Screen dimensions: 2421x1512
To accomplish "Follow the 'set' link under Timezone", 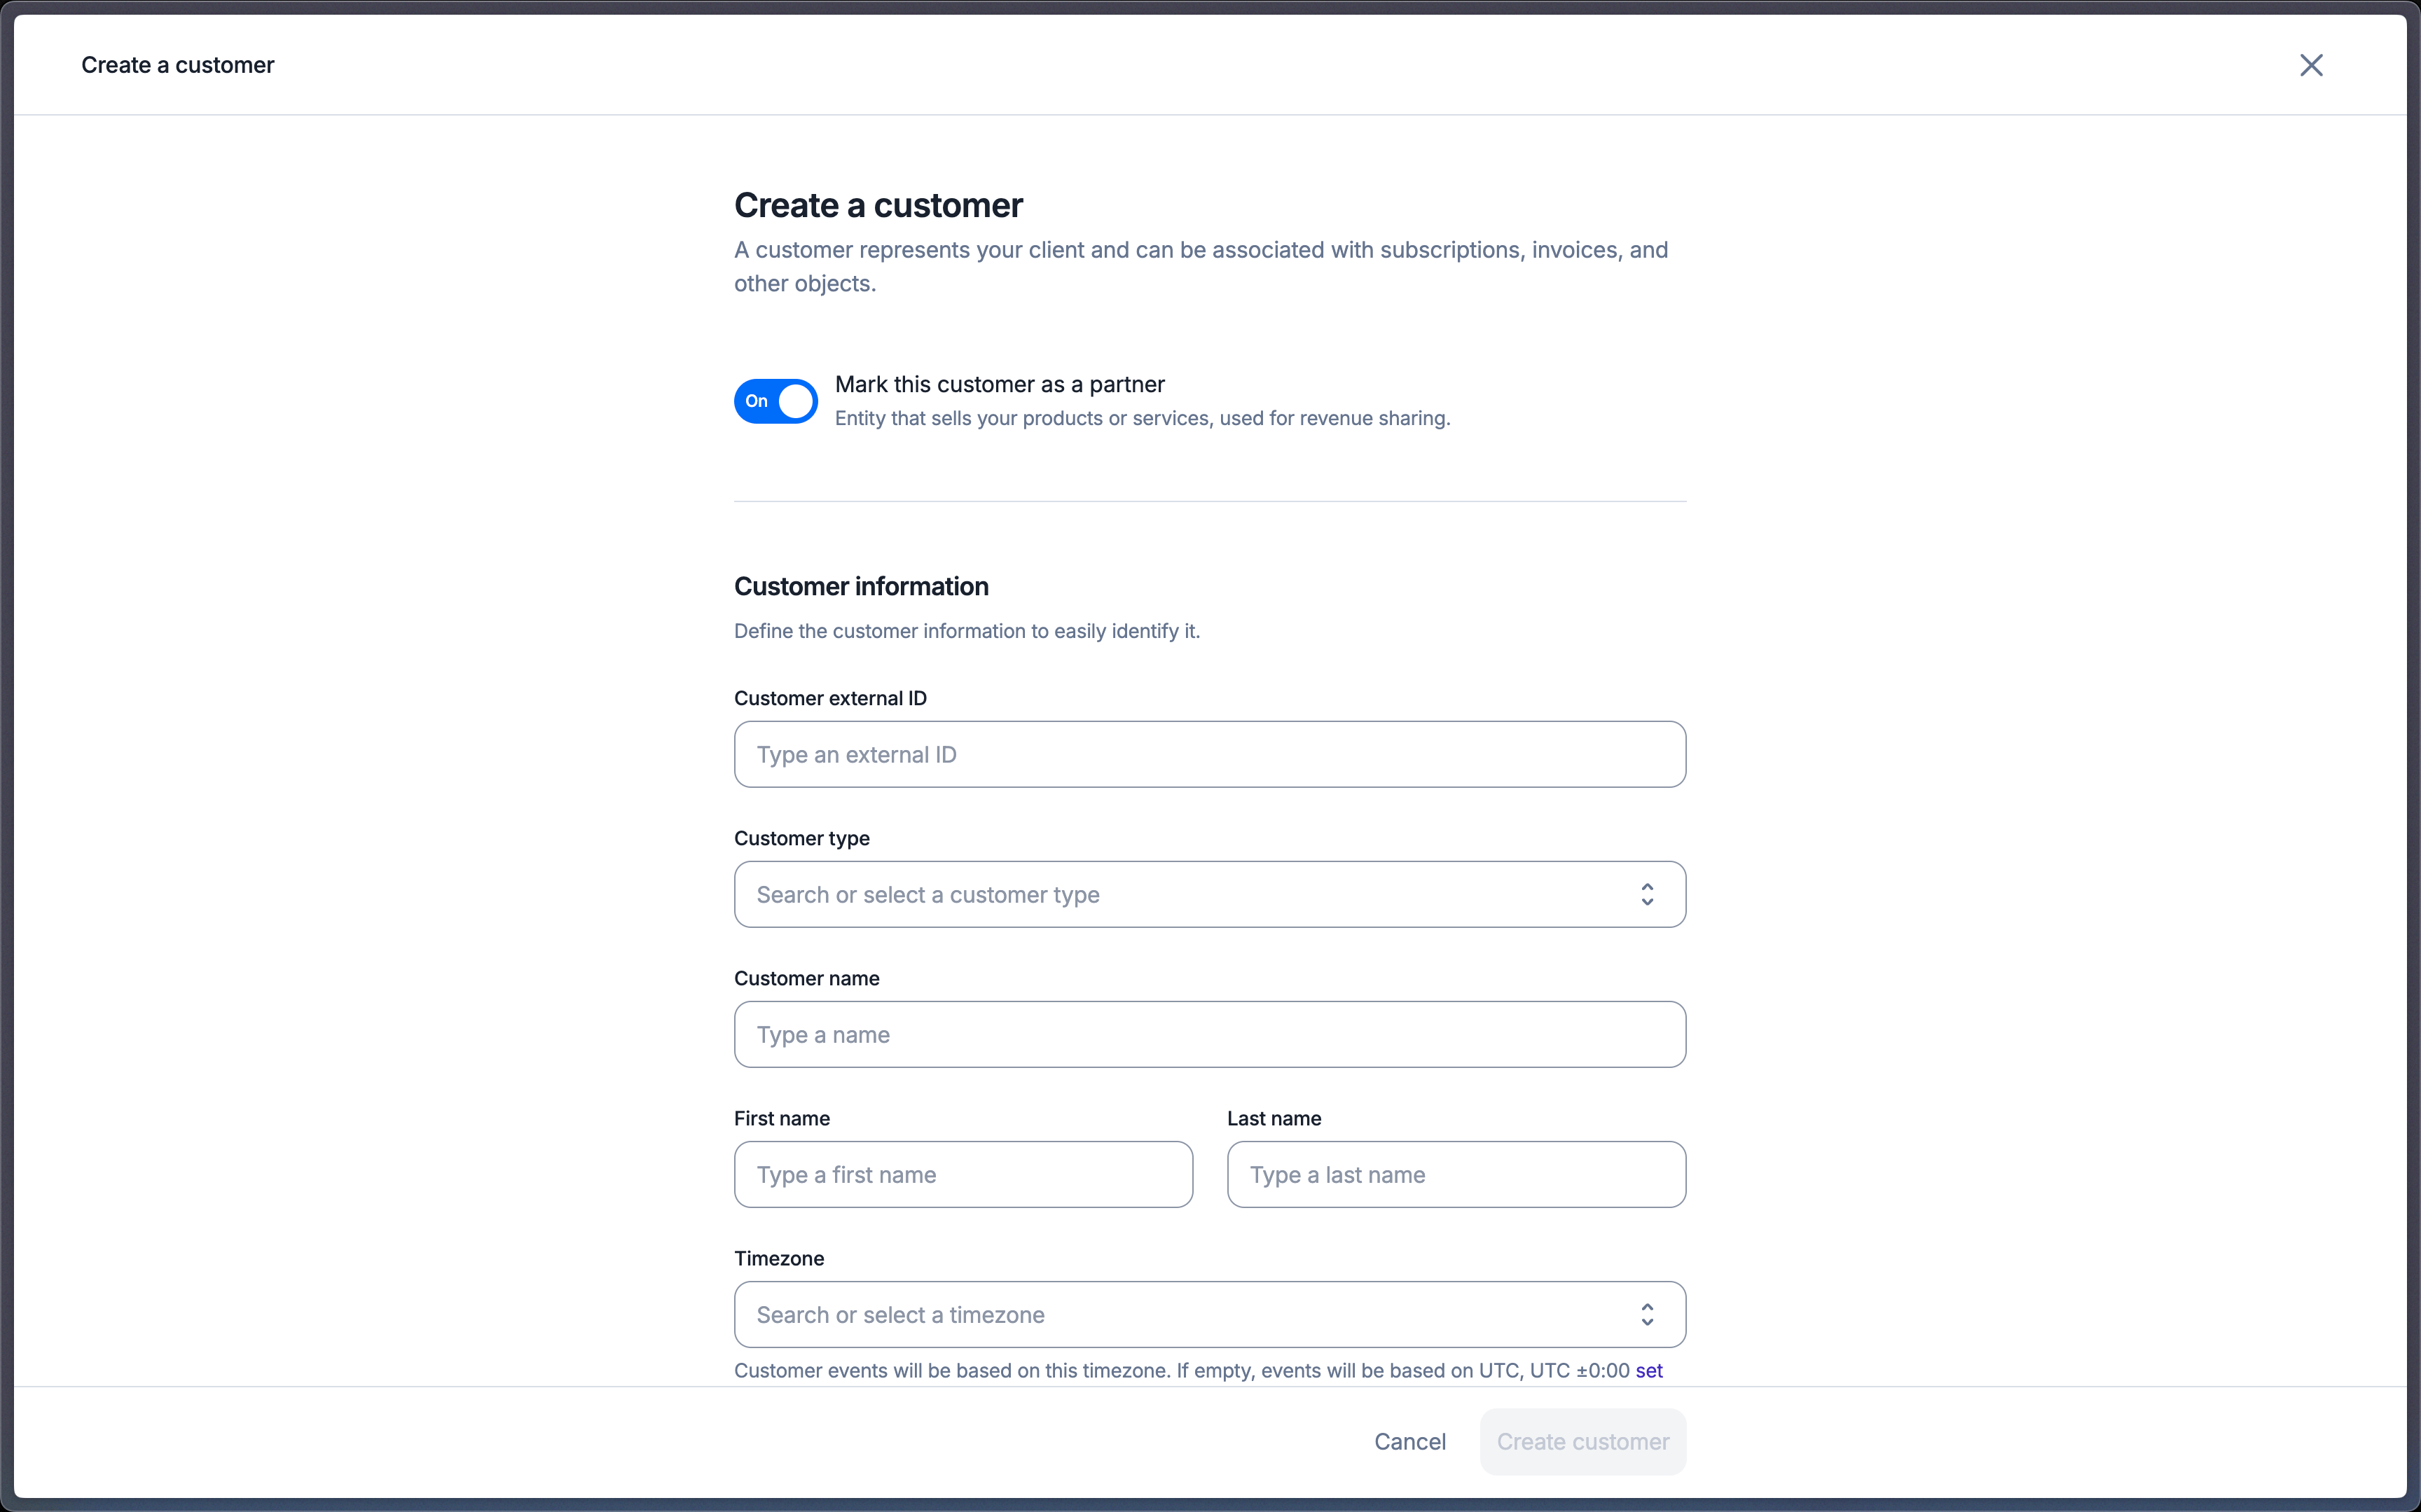I will pos(1649,1370).
